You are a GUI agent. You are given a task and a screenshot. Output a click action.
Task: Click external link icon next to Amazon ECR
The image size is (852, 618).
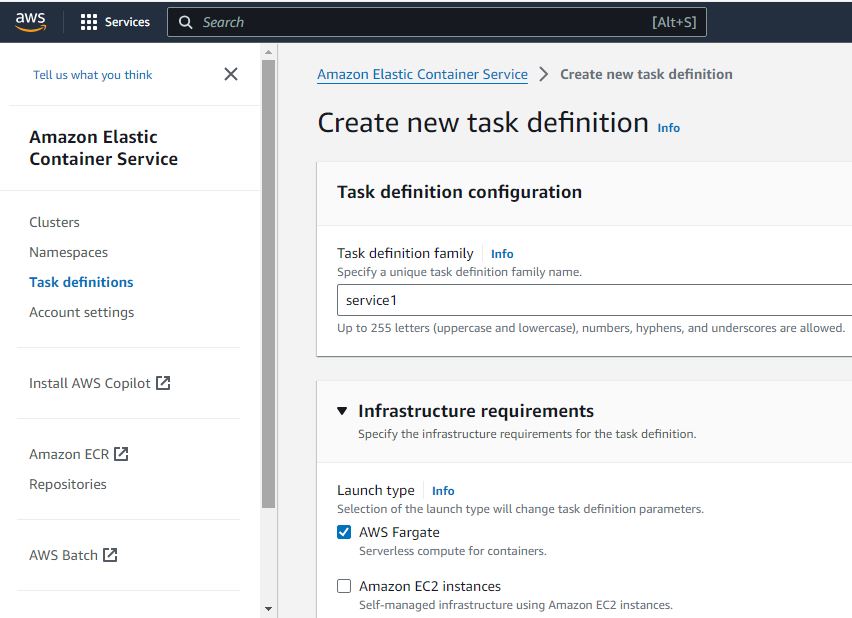(x=121, y=454)
